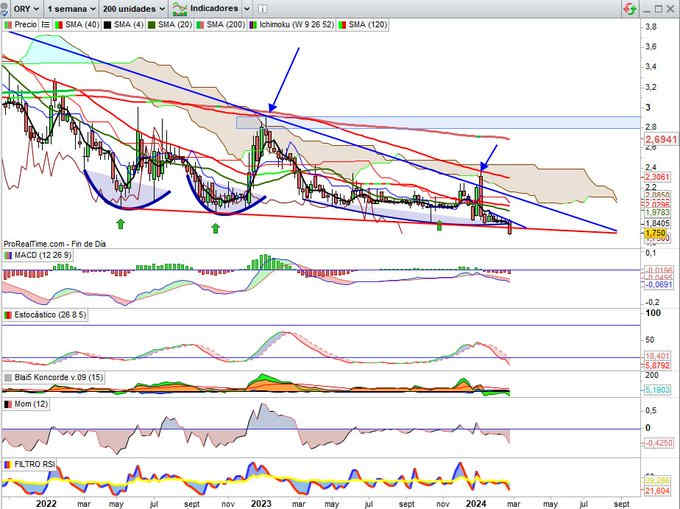Select the Blai5 Koncorde panel label
The height and width of the screenshot is (509, 680).
point(52,377)
